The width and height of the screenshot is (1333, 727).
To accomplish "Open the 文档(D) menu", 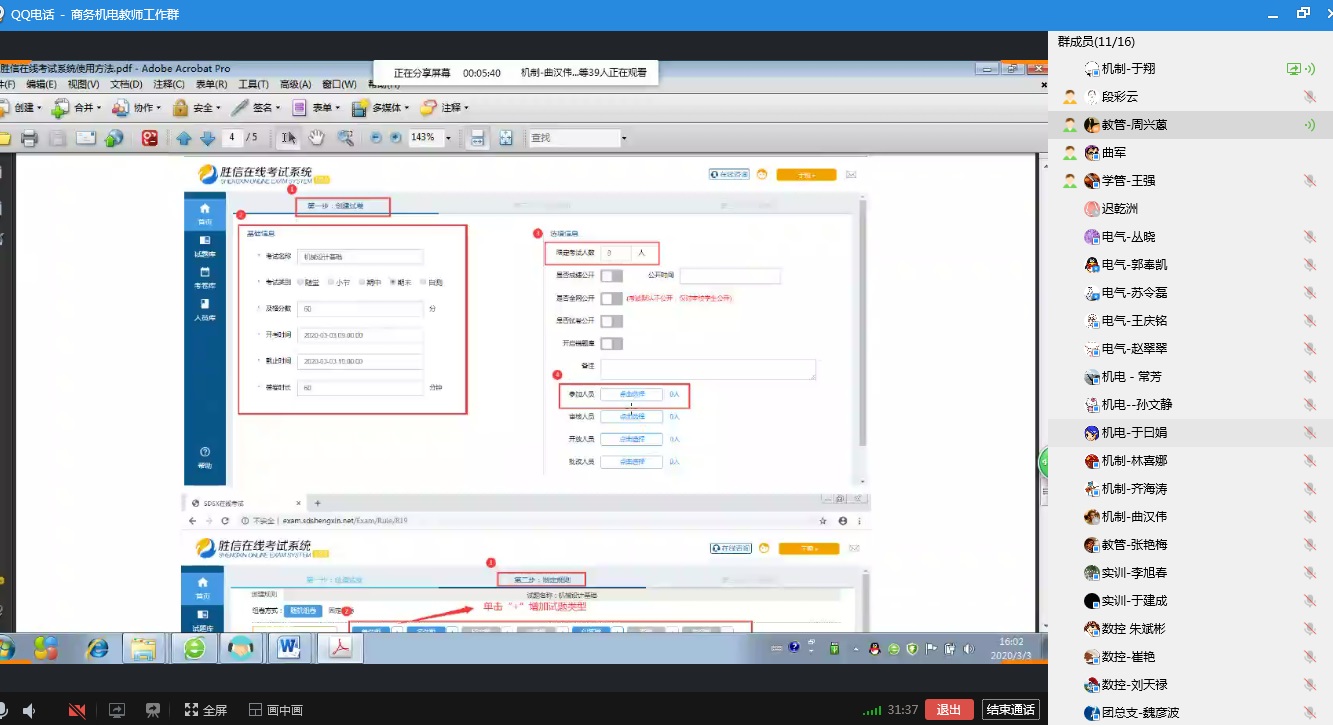I will (126, 85).
